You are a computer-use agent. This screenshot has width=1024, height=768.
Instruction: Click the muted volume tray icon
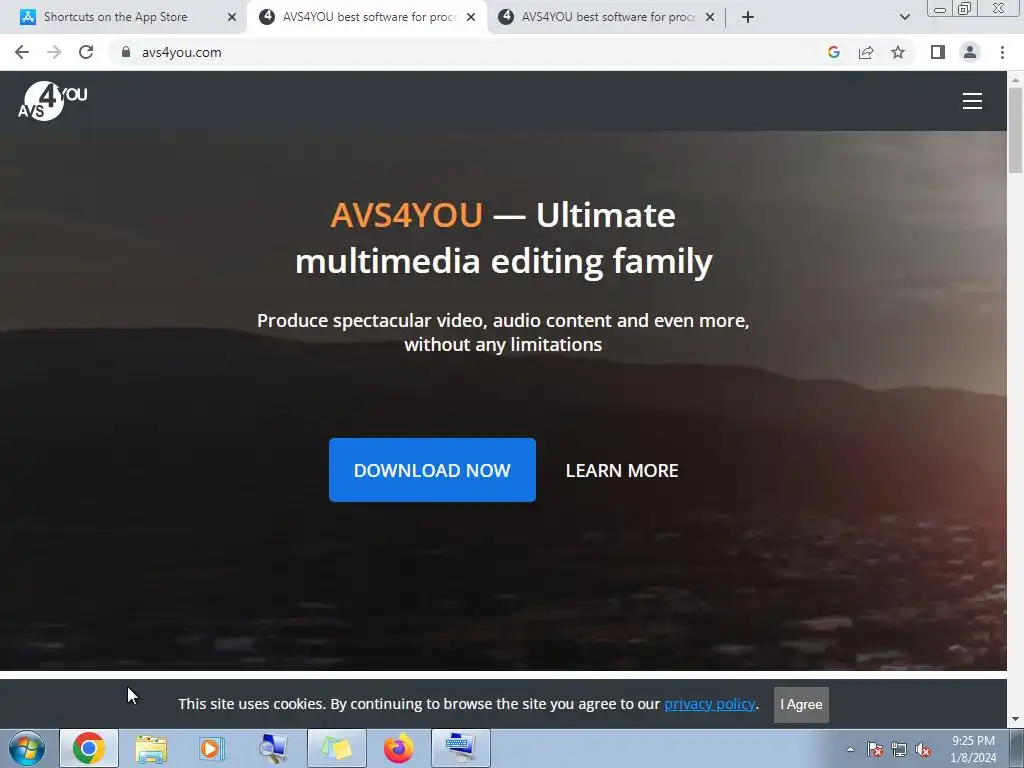click(923, 749)
